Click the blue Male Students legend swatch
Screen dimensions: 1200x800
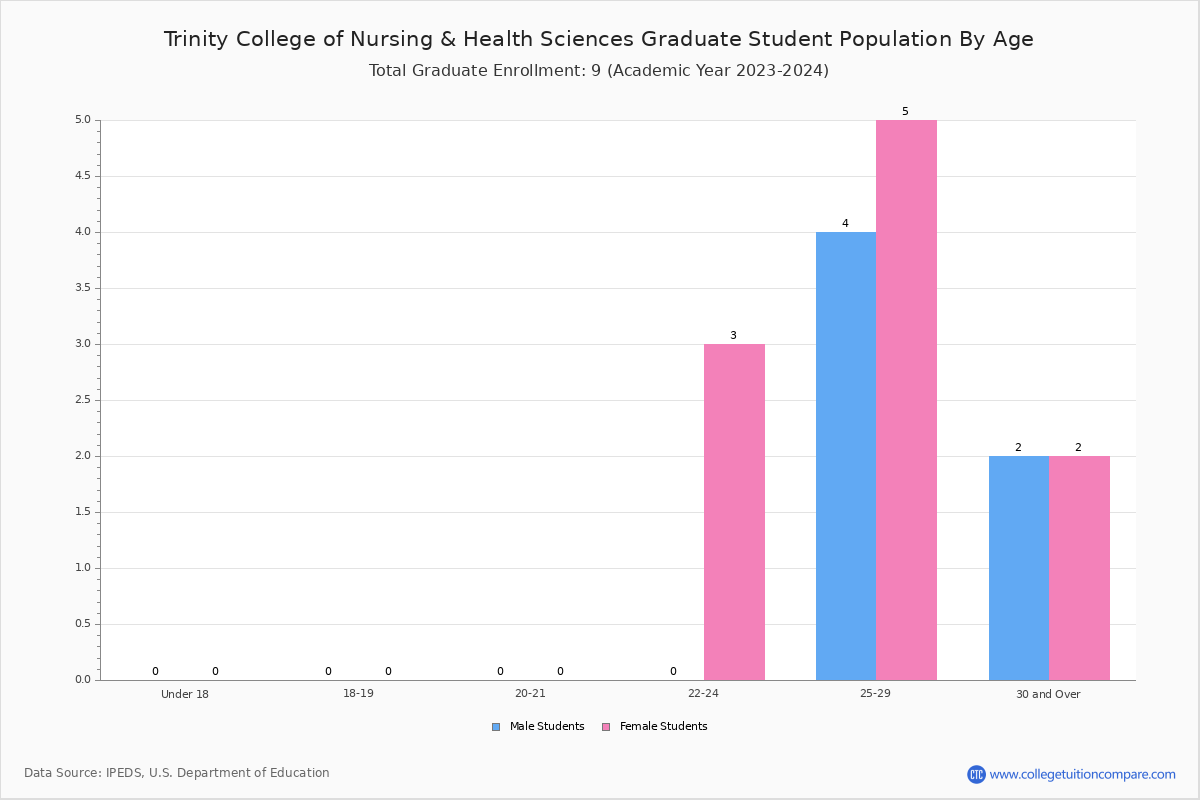[496, 727]
